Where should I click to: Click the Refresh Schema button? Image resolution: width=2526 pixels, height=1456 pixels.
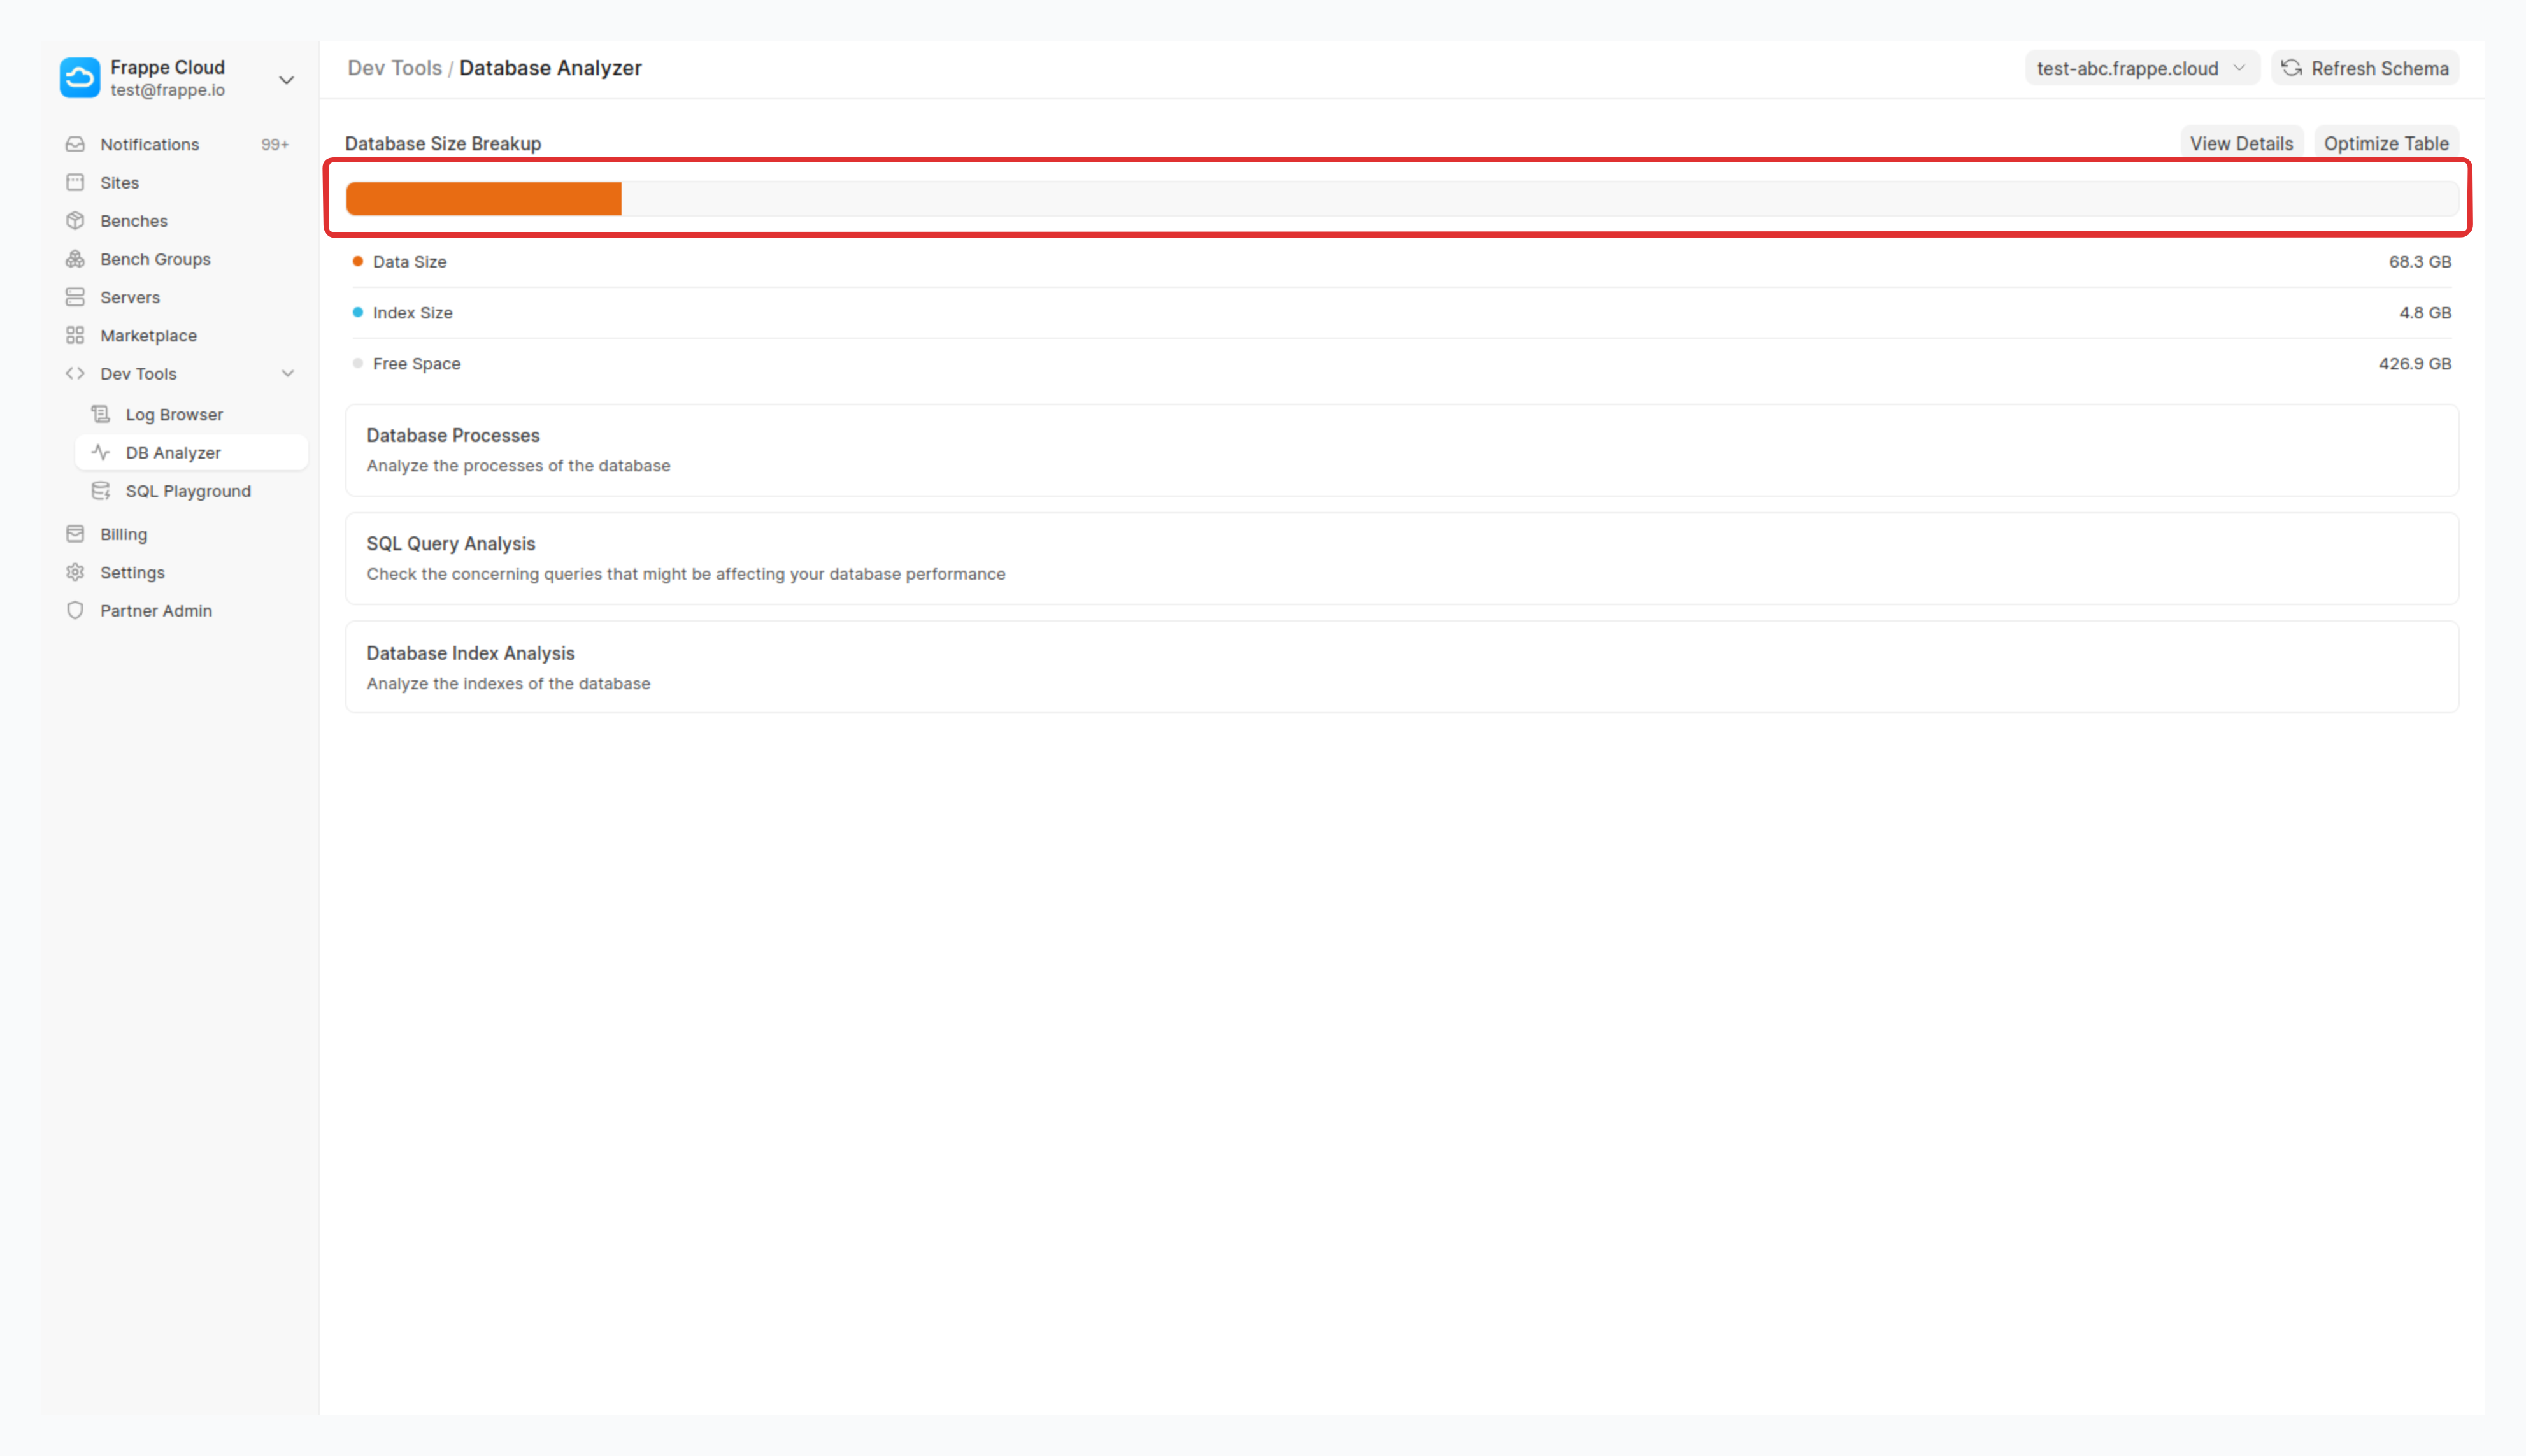pyautogui.click(x=2364, y=68)
